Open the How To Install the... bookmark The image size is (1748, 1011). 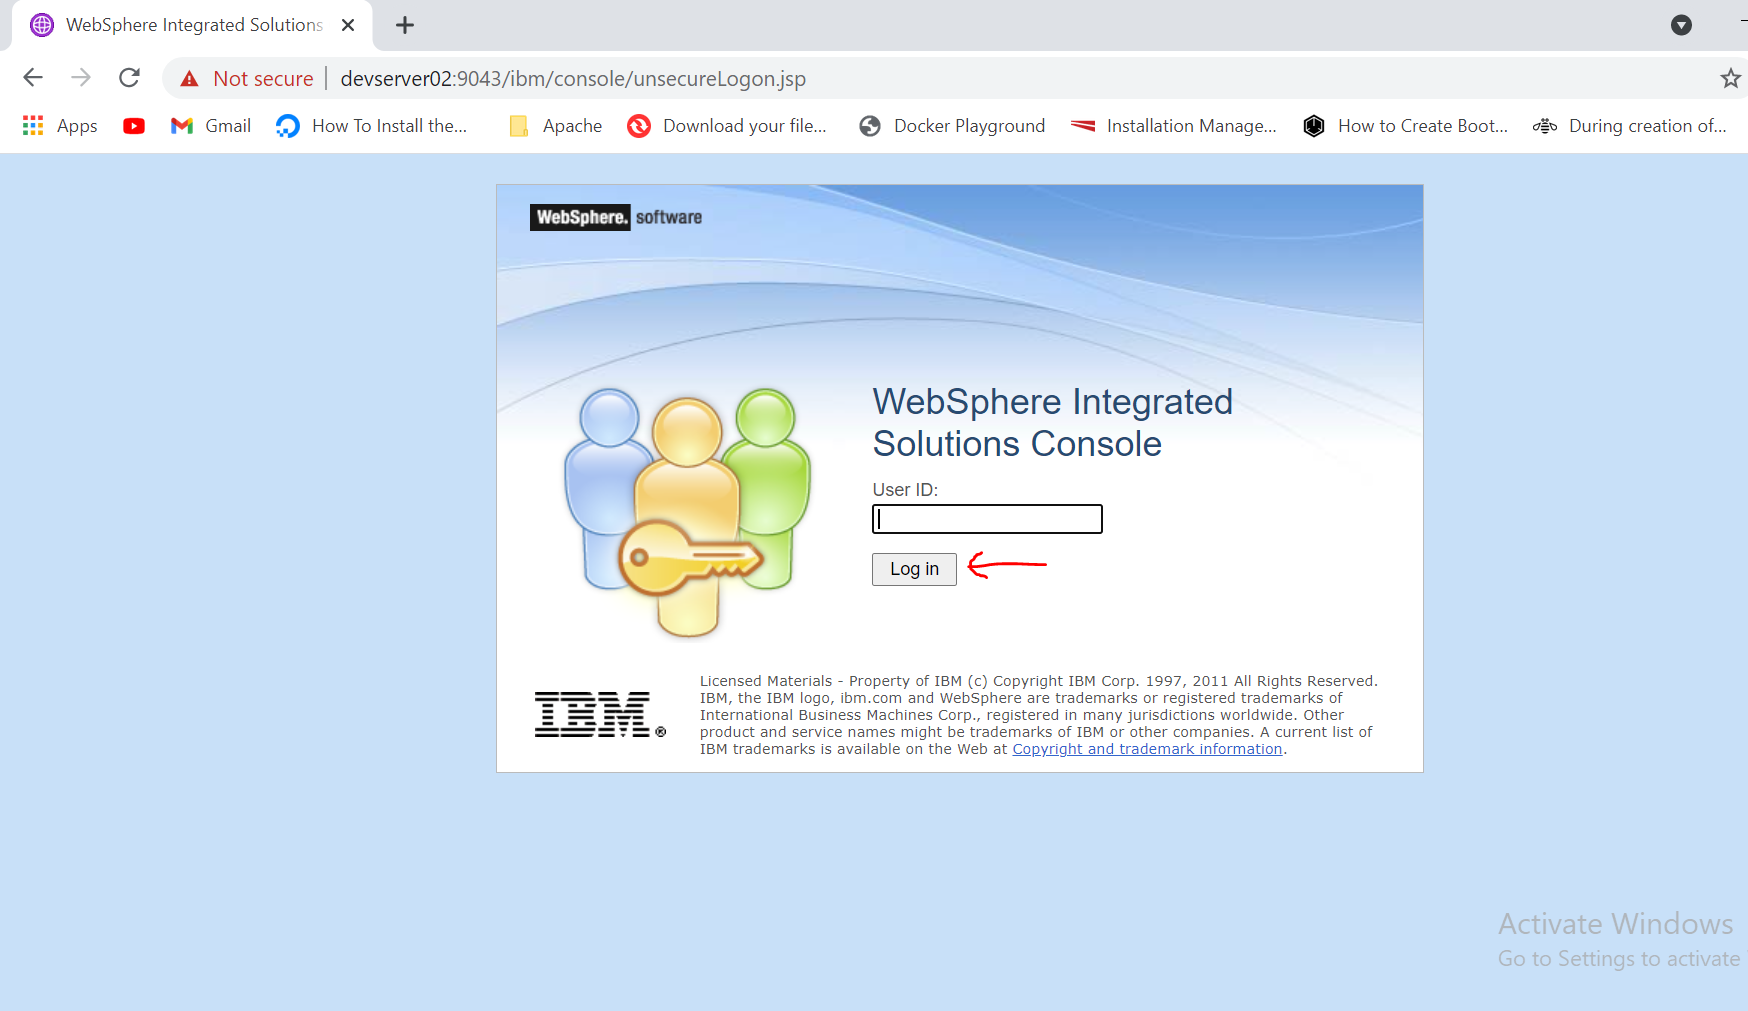point(372,126)
